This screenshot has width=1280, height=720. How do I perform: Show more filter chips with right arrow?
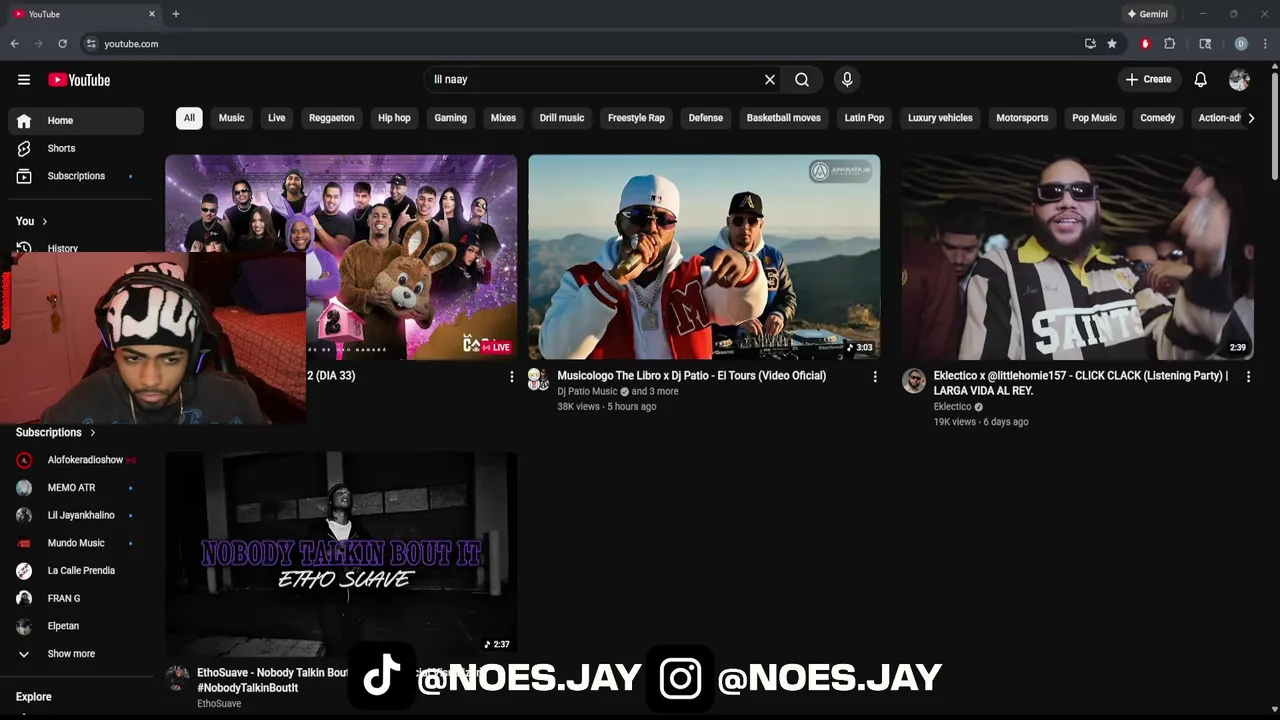[x=1251, y=118]
